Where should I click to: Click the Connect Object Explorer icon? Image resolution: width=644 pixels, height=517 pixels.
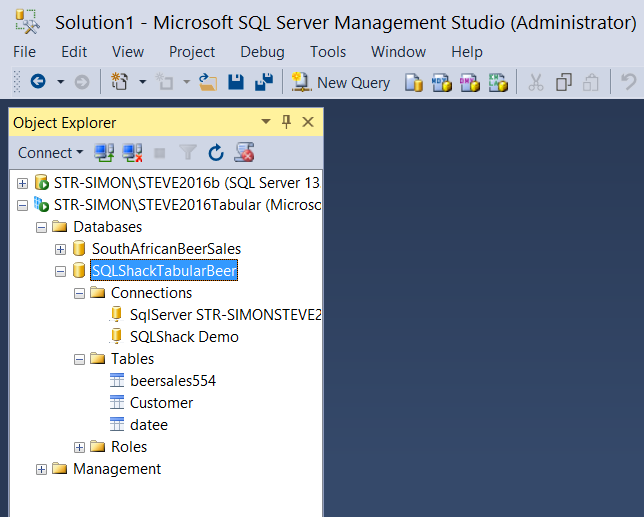(x=104, y=153)
